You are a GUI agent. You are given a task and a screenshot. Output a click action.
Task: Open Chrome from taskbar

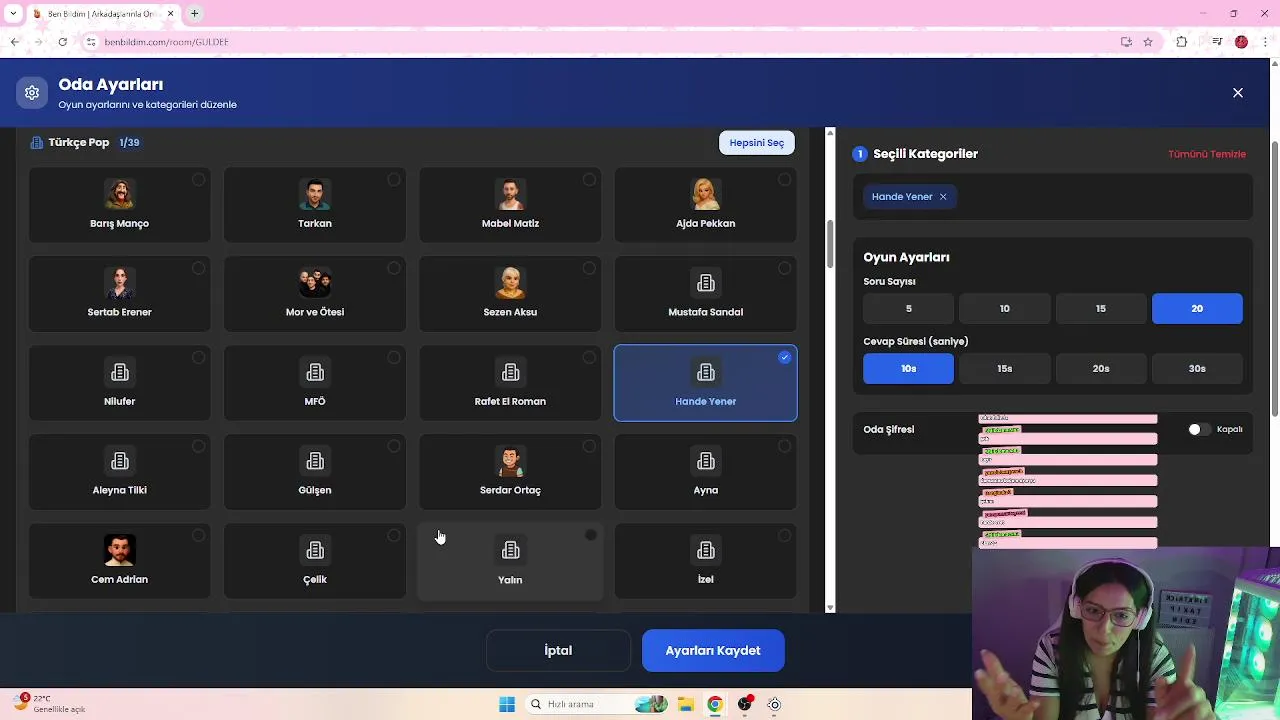tap(715, 704)
